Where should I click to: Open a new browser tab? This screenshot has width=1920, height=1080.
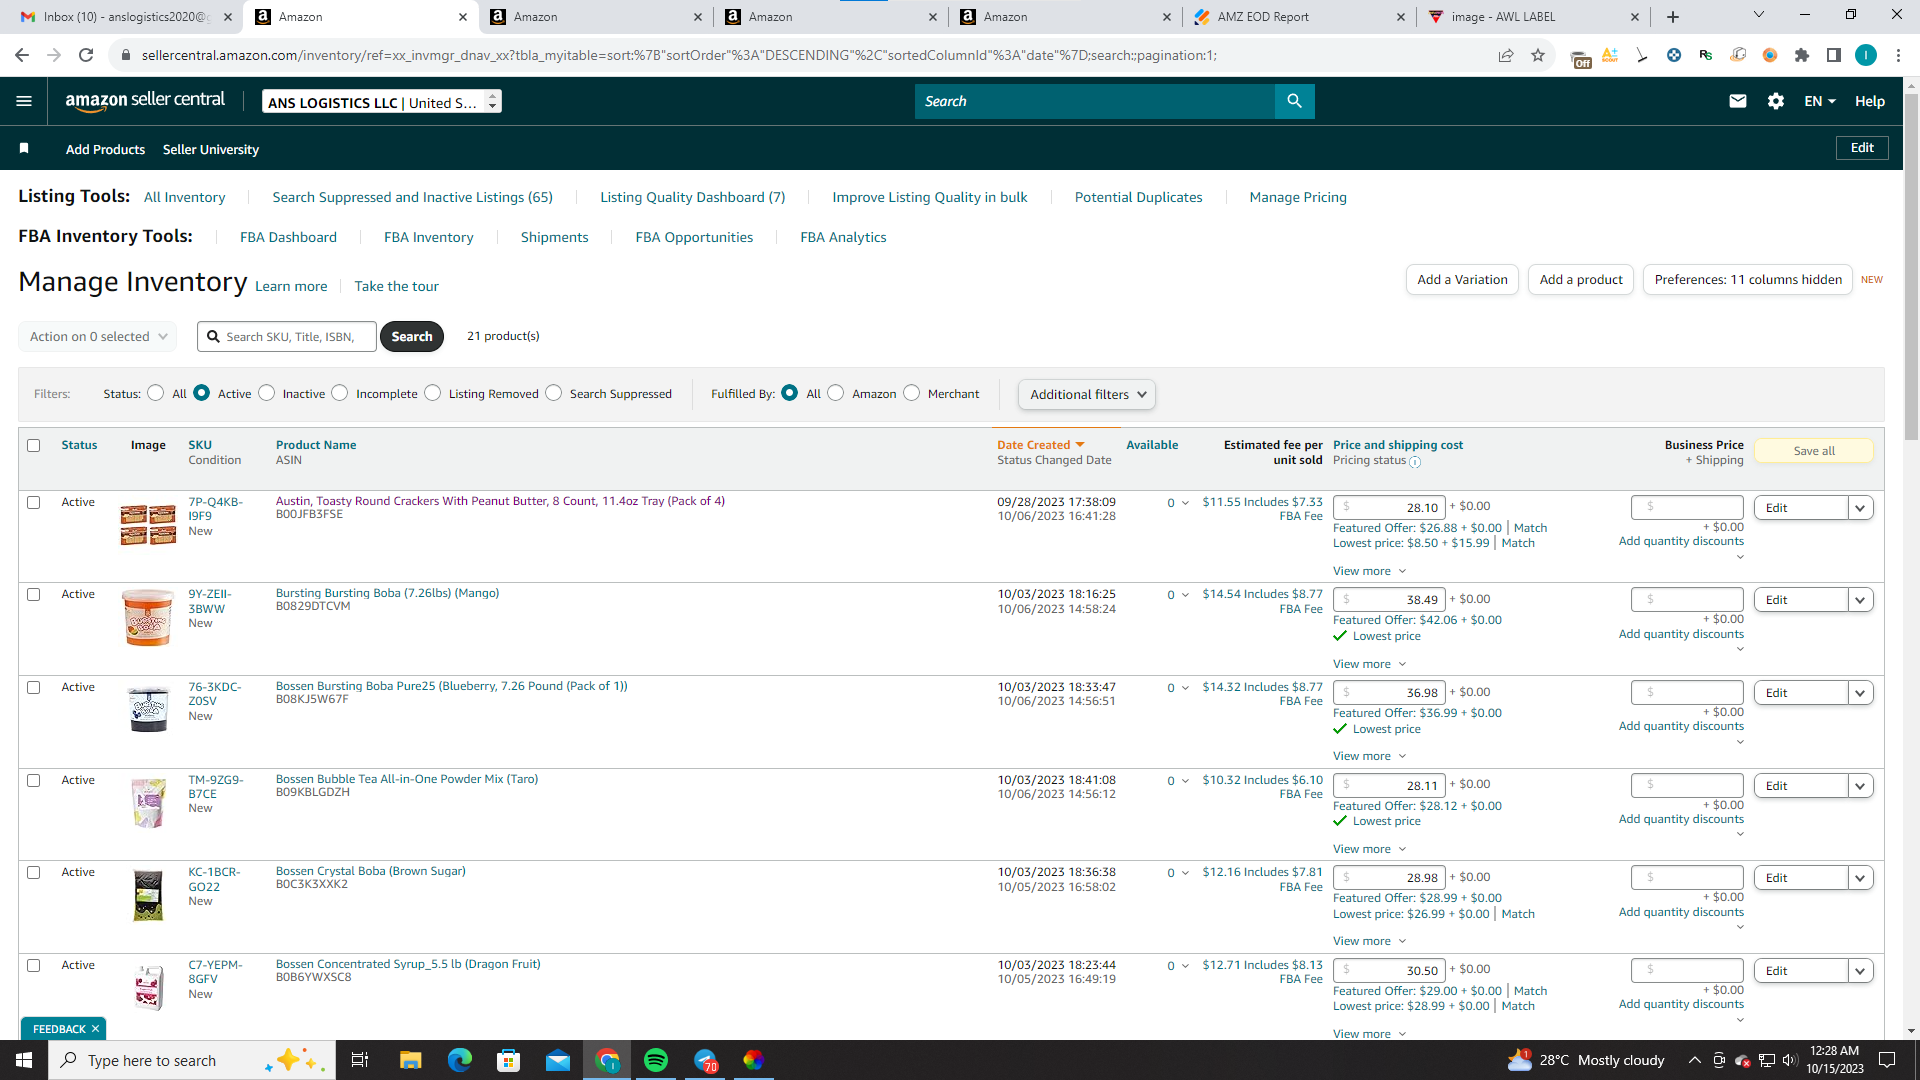pos(1673,17)
